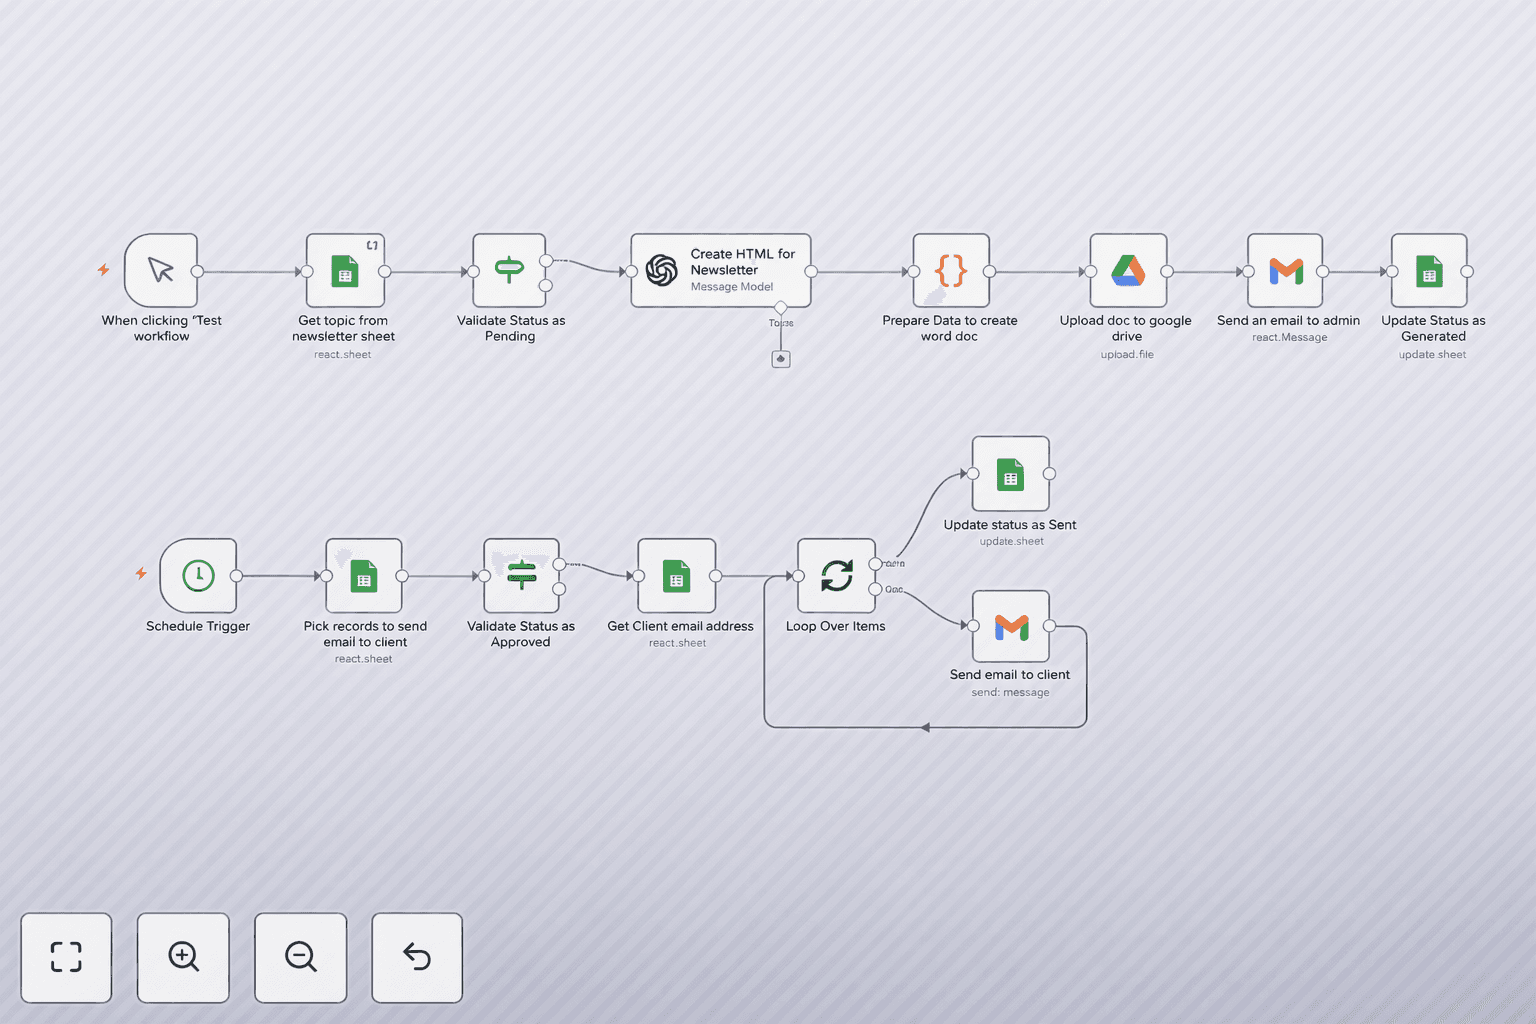Fit the workflow to the view
This screenshot has height=1024, width=1536.
66,957
